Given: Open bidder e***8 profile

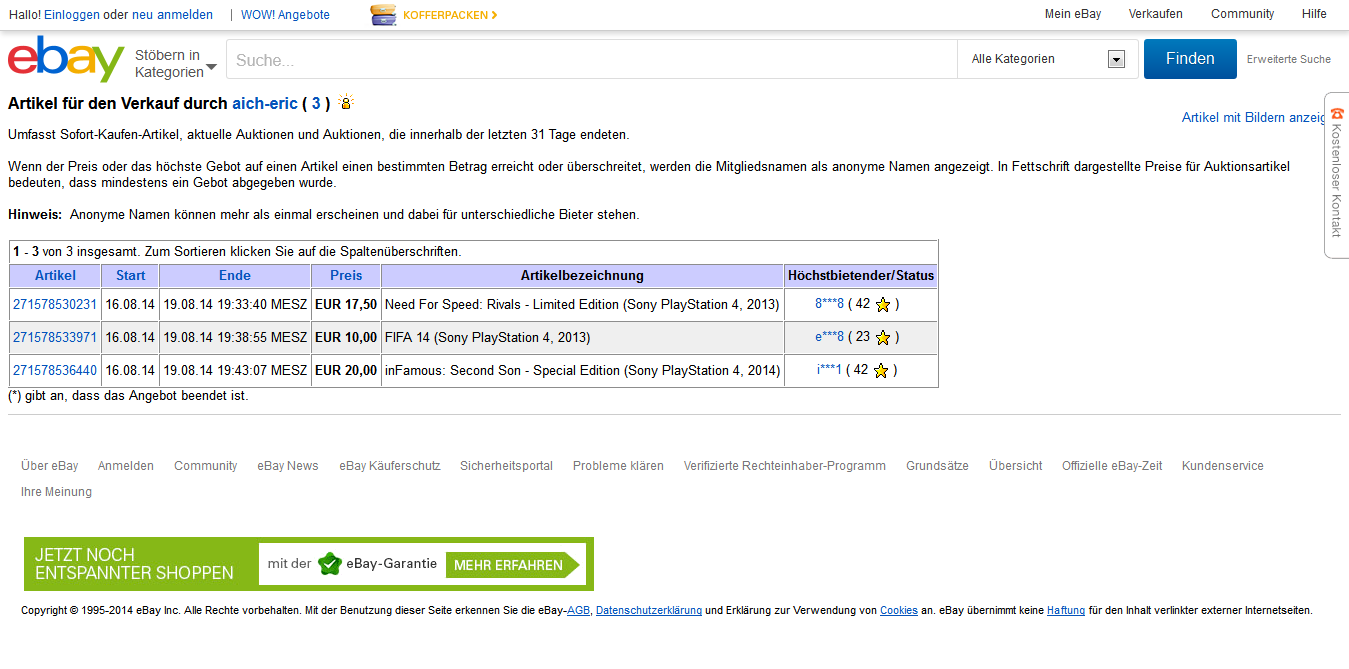Looking at the screenshot, I should point(830,338).
